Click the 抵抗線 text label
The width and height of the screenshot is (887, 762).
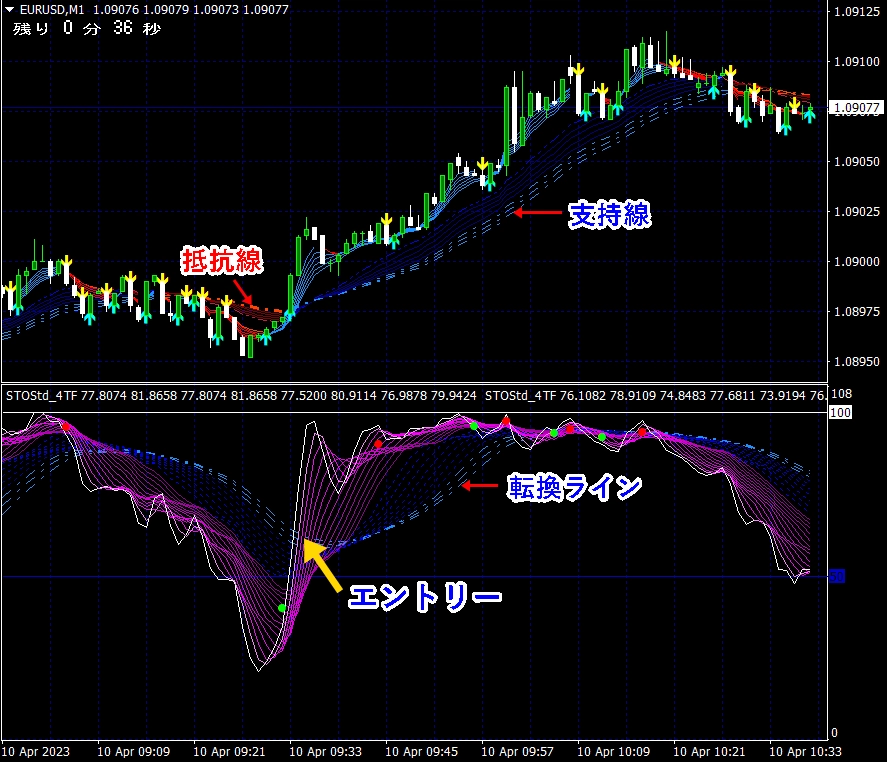[x=222, y=261]
